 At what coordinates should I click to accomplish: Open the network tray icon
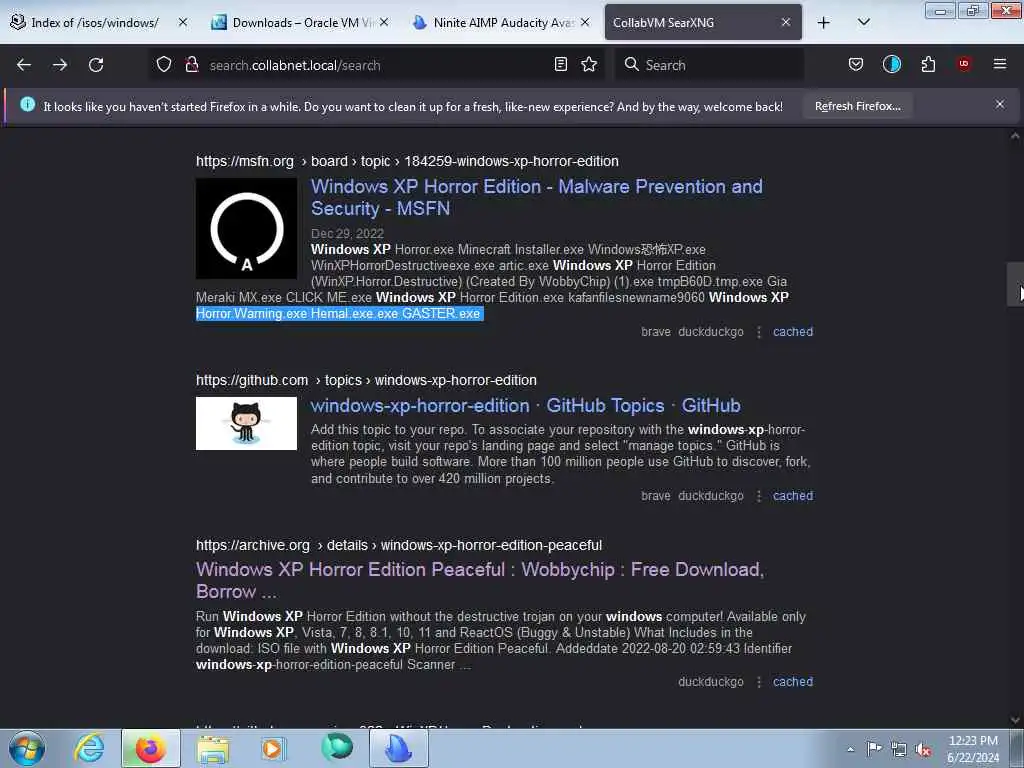(899, 749)
